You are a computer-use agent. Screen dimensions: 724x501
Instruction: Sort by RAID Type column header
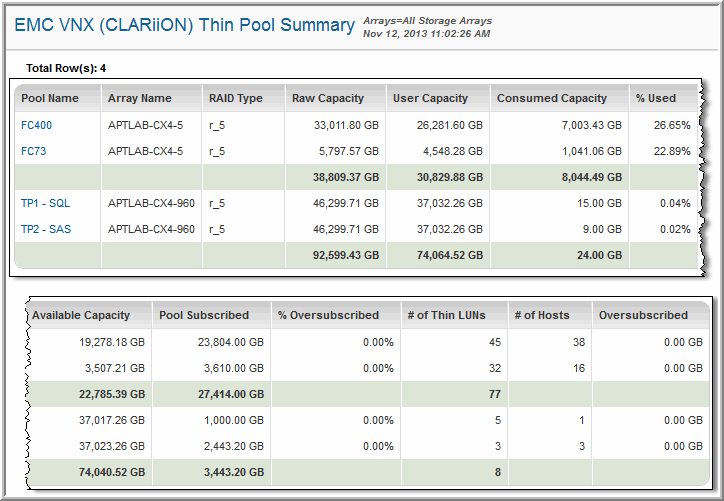click(235, 98)
